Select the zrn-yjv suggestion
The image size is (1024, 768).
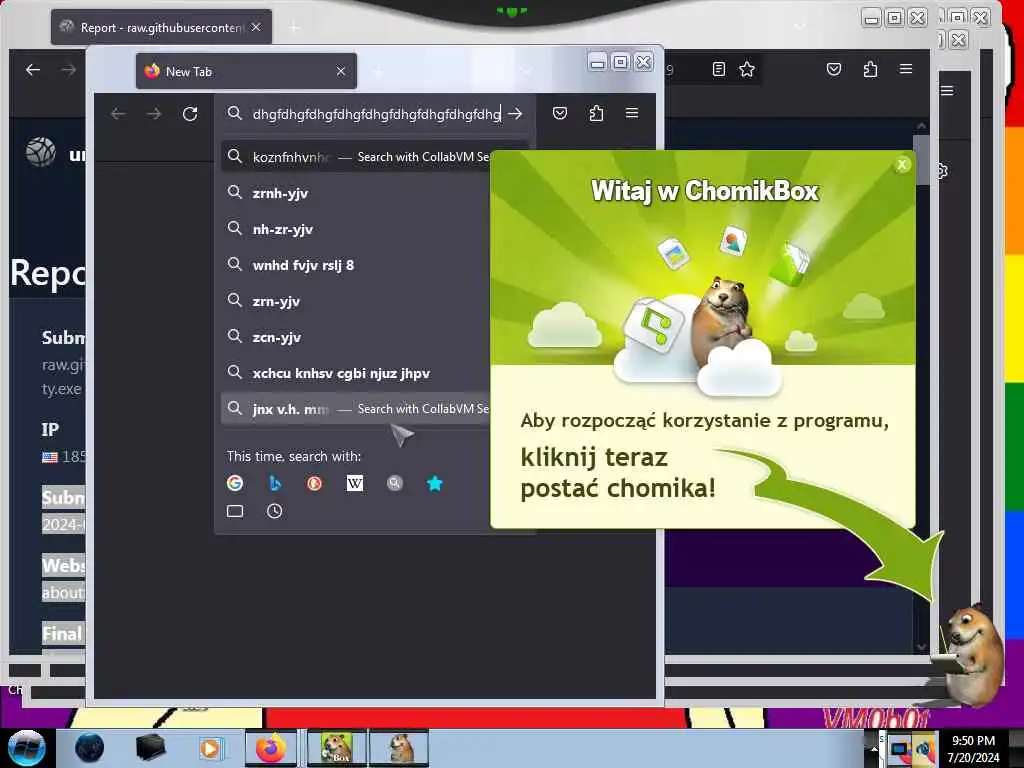tap(357, 301)
